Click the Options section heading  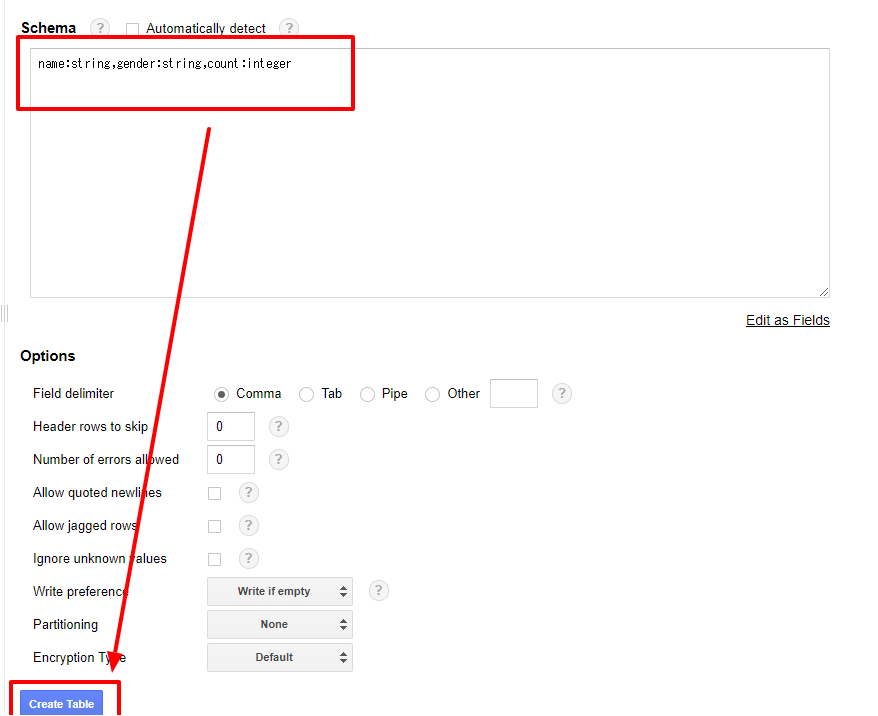pos(48,356)
